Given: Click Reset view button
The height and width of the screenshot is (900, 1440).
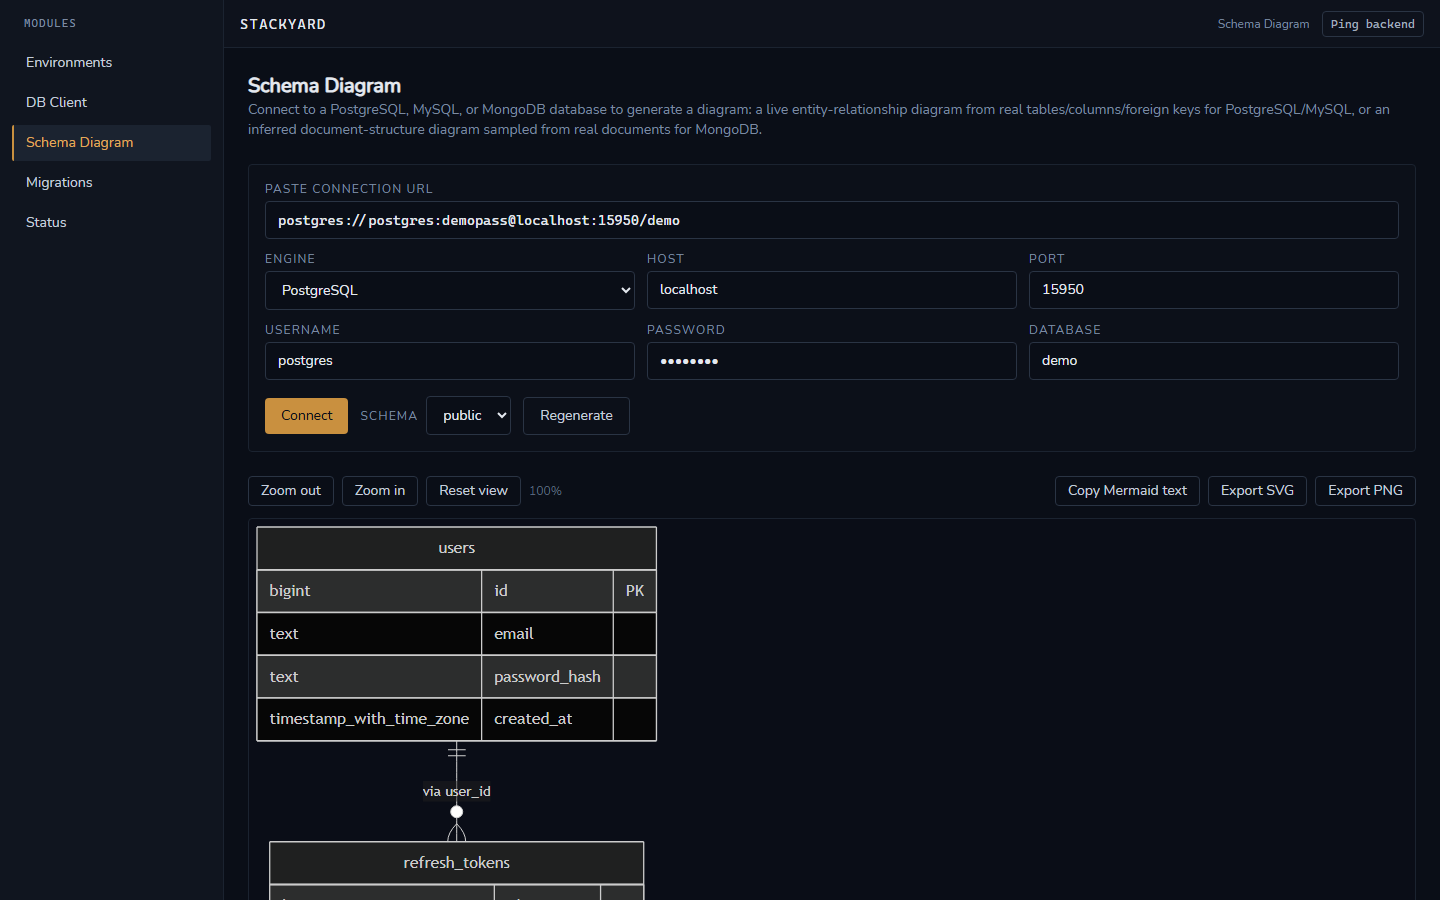Looking at the screenshot, I should 473,491.
